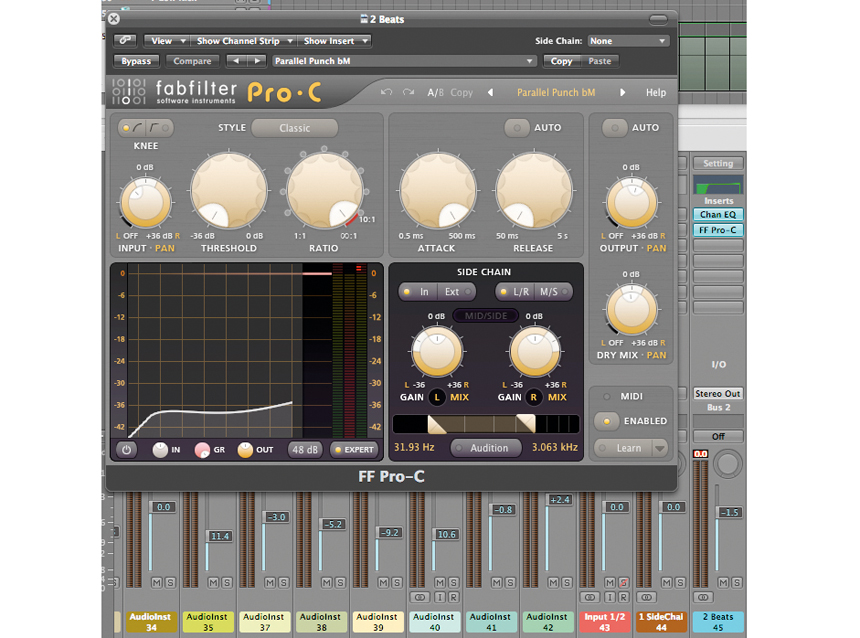Click the MID/SIDE button in side chain
This screenshot has width=860, height=638.
485,316
